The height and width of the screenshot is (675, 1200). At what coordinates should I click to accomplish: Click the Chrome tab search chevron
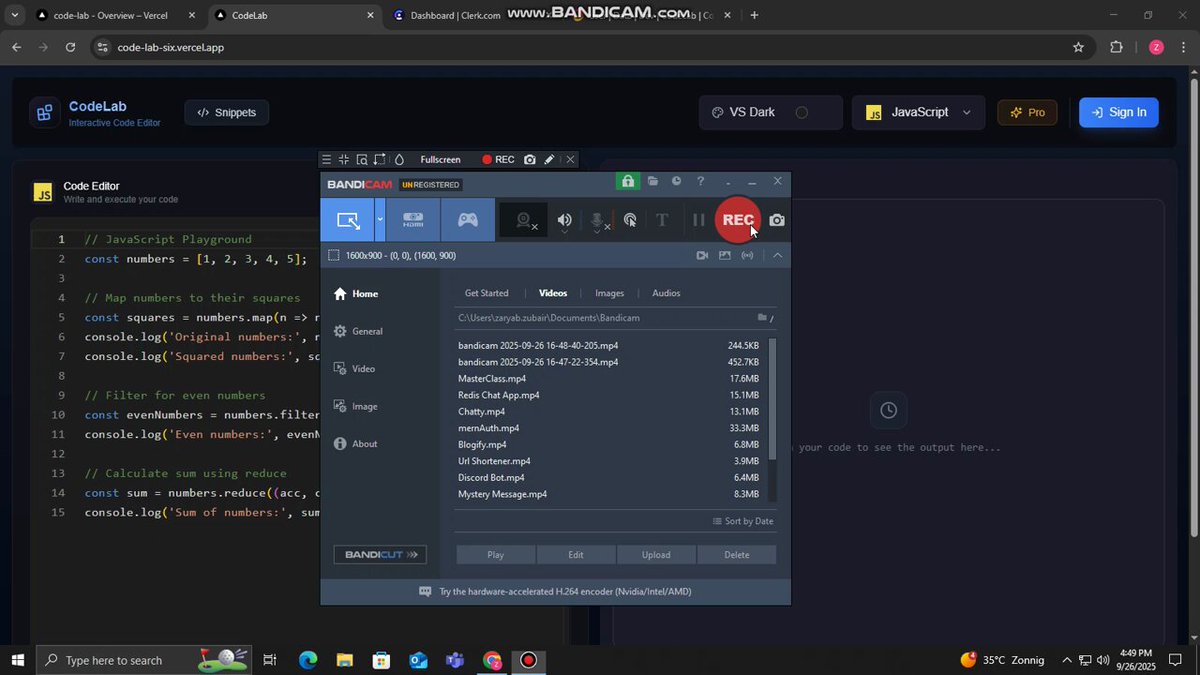click(x=14, y=15)
